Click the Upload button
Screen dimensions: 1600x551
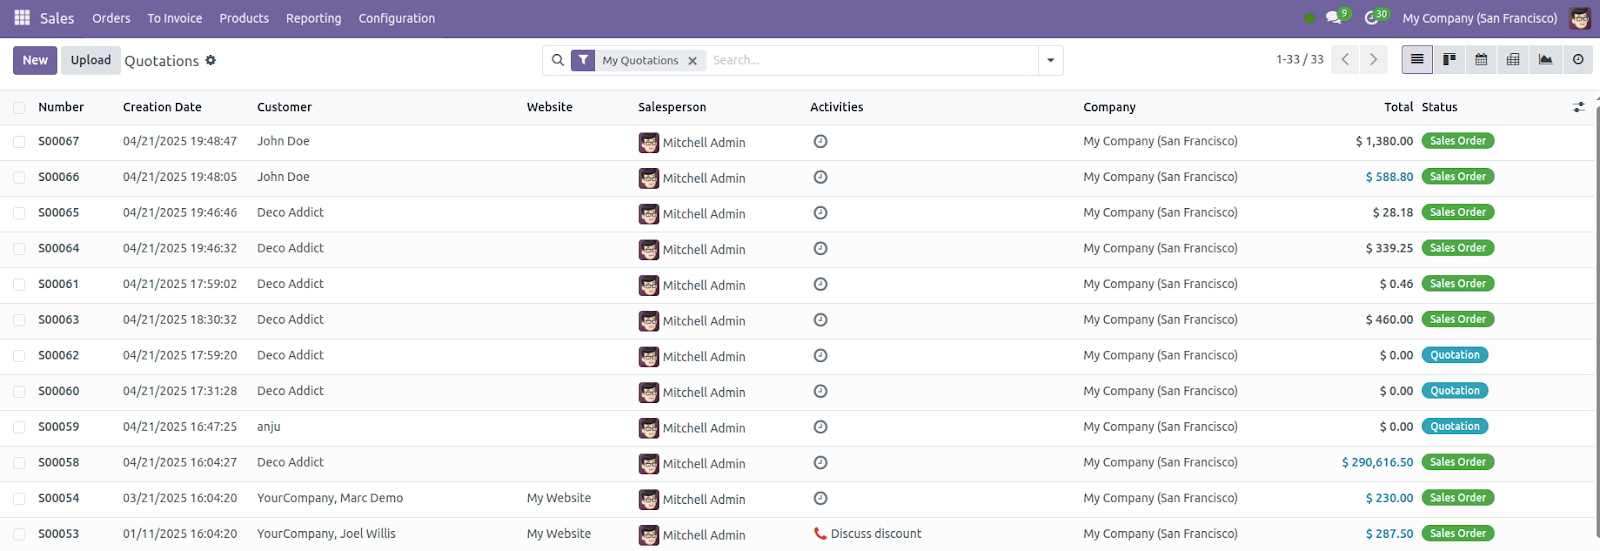(91, 60)
